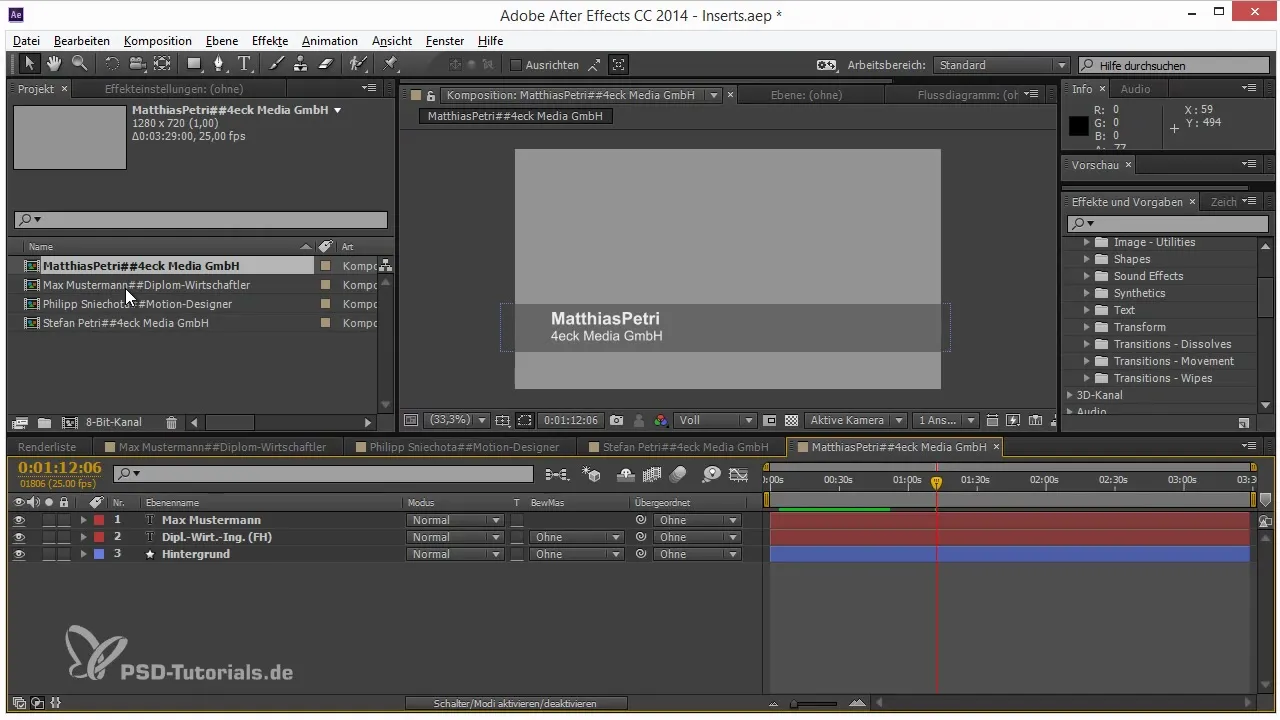Select the Brush tool
Screen dimensions: 1280x720
[277, 64]
